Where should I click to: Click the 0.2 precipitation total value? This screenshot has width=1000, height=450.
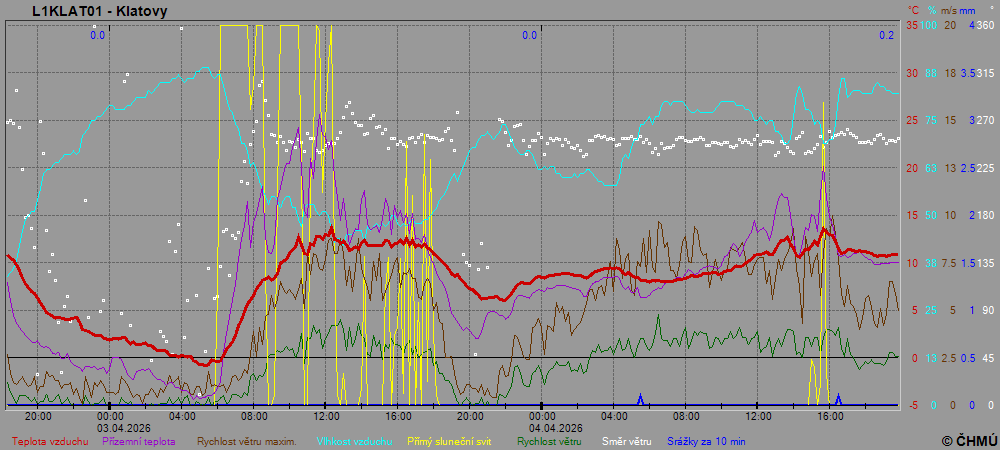click(886, 35)
